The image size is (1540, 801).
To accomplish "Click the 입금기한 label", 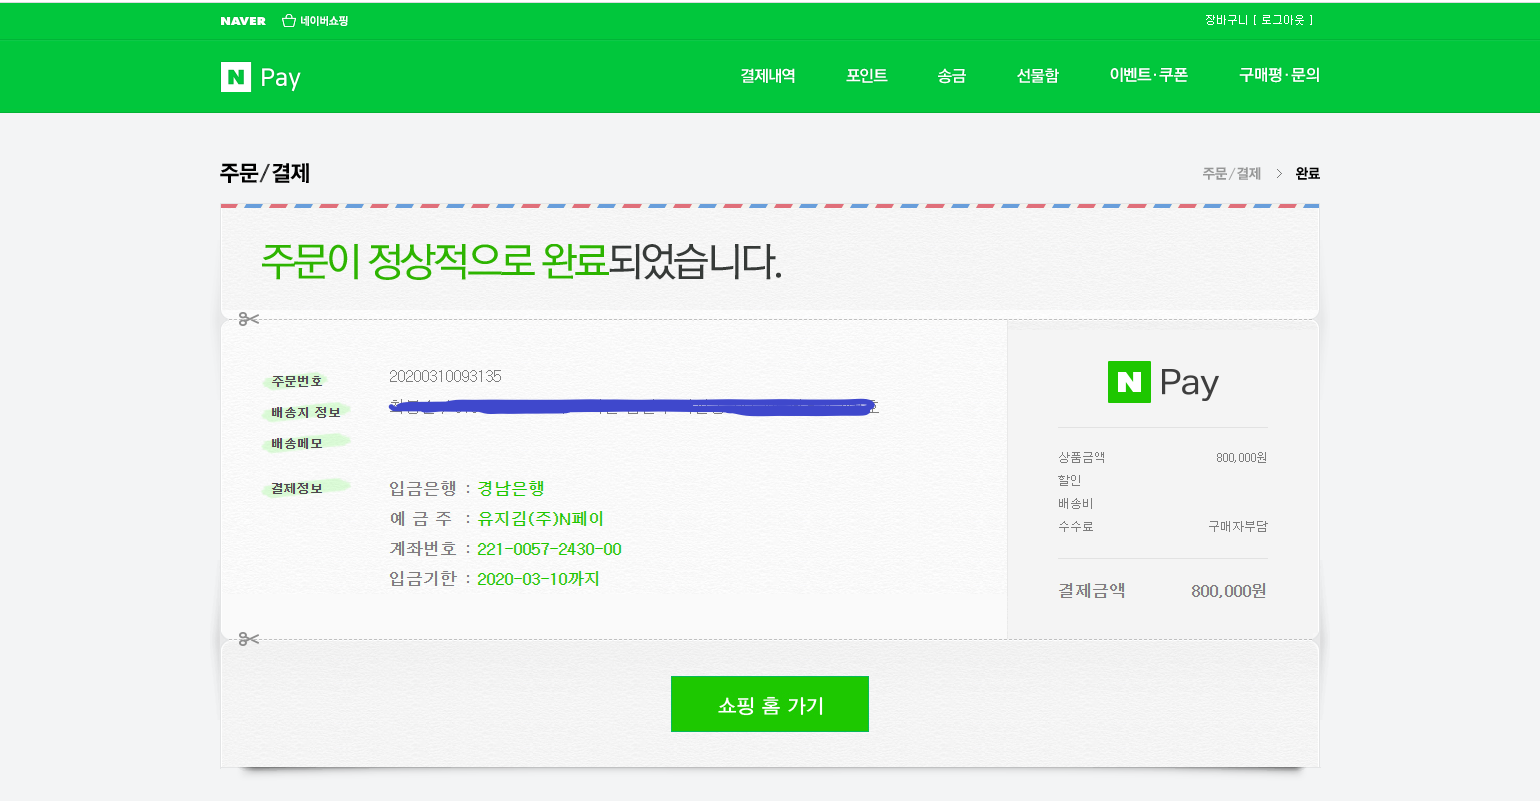I will tap(423, 579).
